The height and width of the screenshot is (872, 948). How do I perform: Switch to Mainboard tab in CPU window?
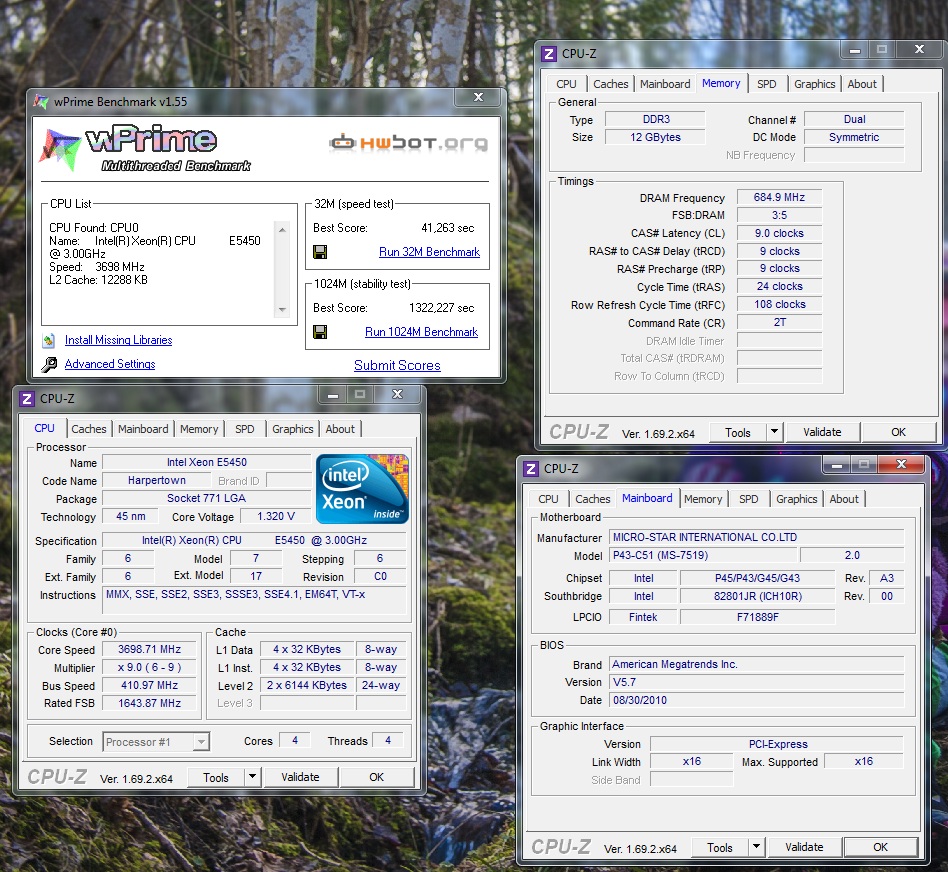pyautogui.click(x=143, y=429)
